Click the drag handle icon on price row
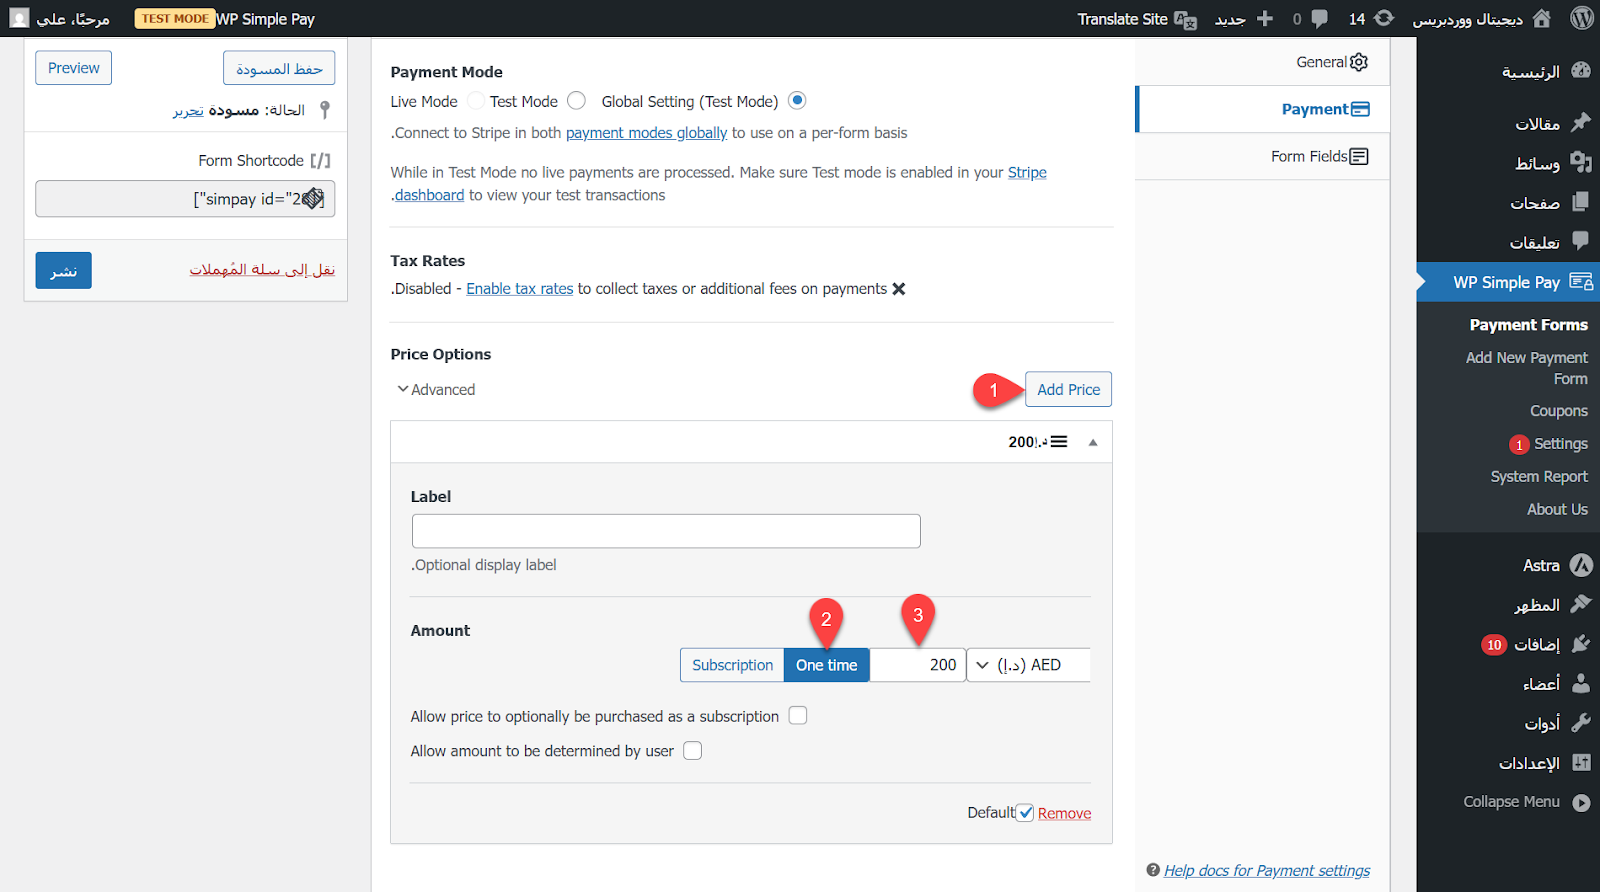This screenshot has width=1600, height=892. (x=1059, y=442)
